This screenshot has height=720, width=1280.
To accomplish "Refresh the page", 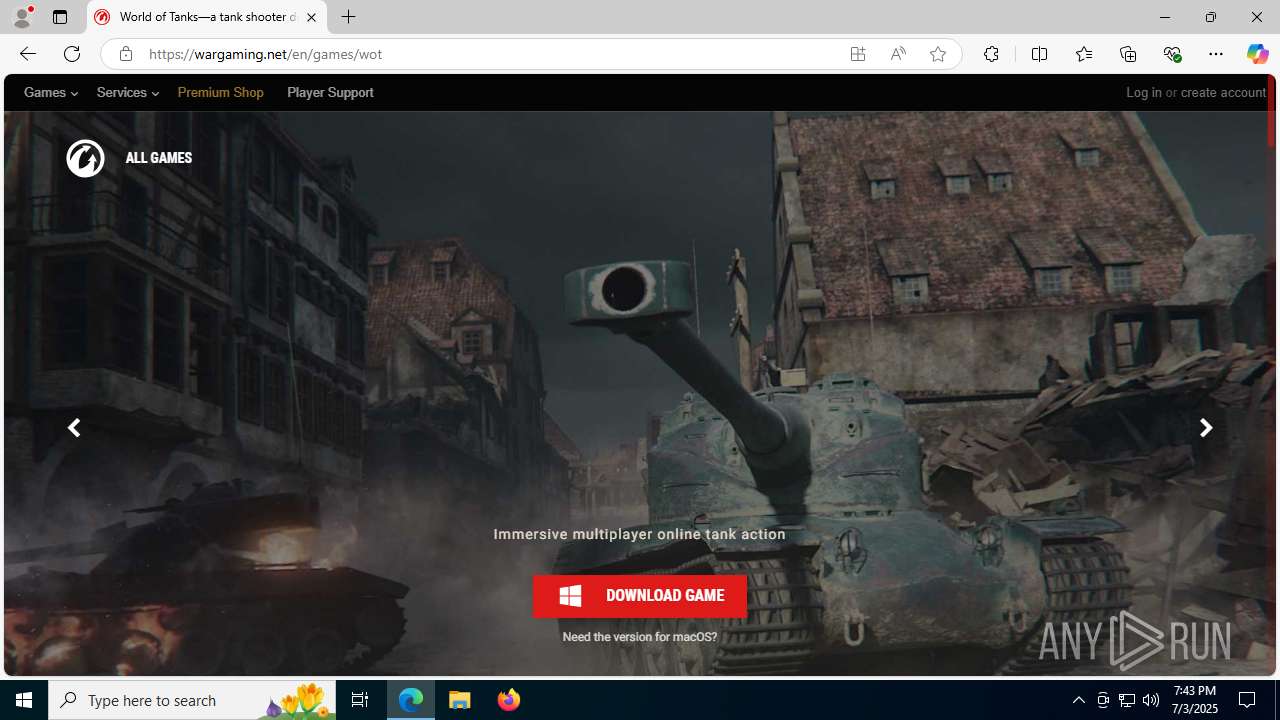I will point(71,54).
